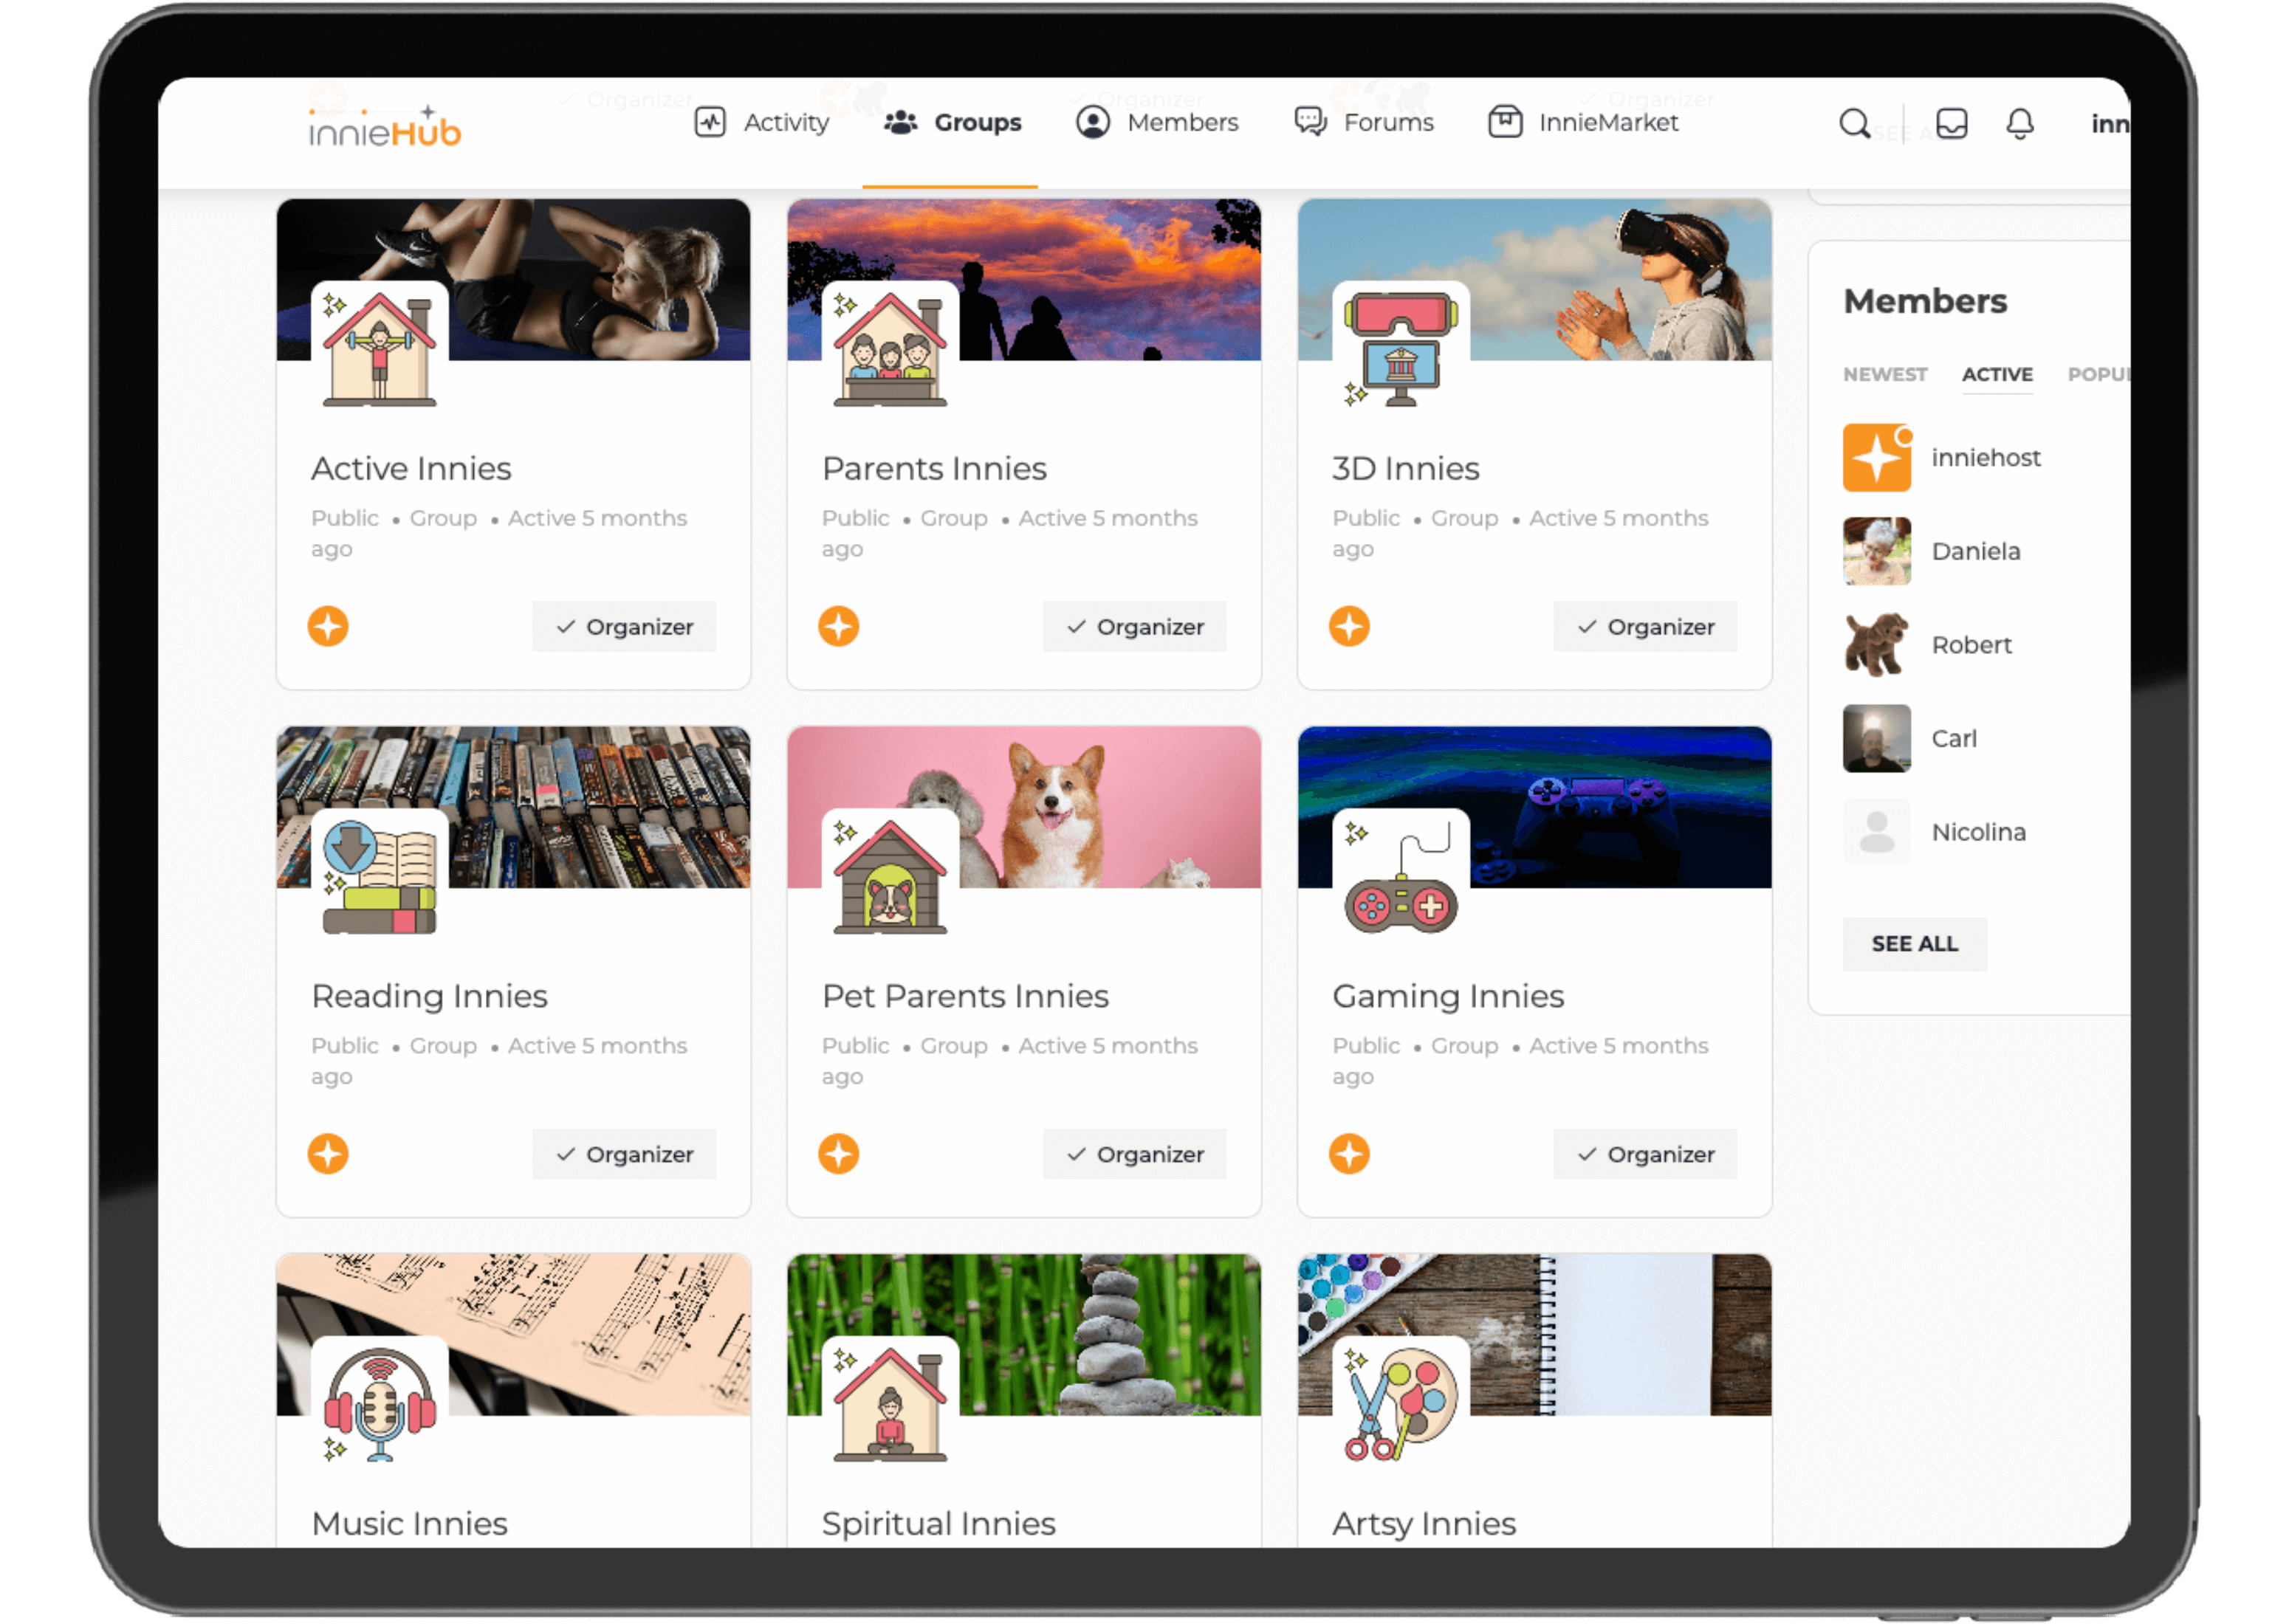Viewport: 2289px width, 1624px height.
Task: Click Organizer button on Gaming Innies card
Action: 1644,1153
